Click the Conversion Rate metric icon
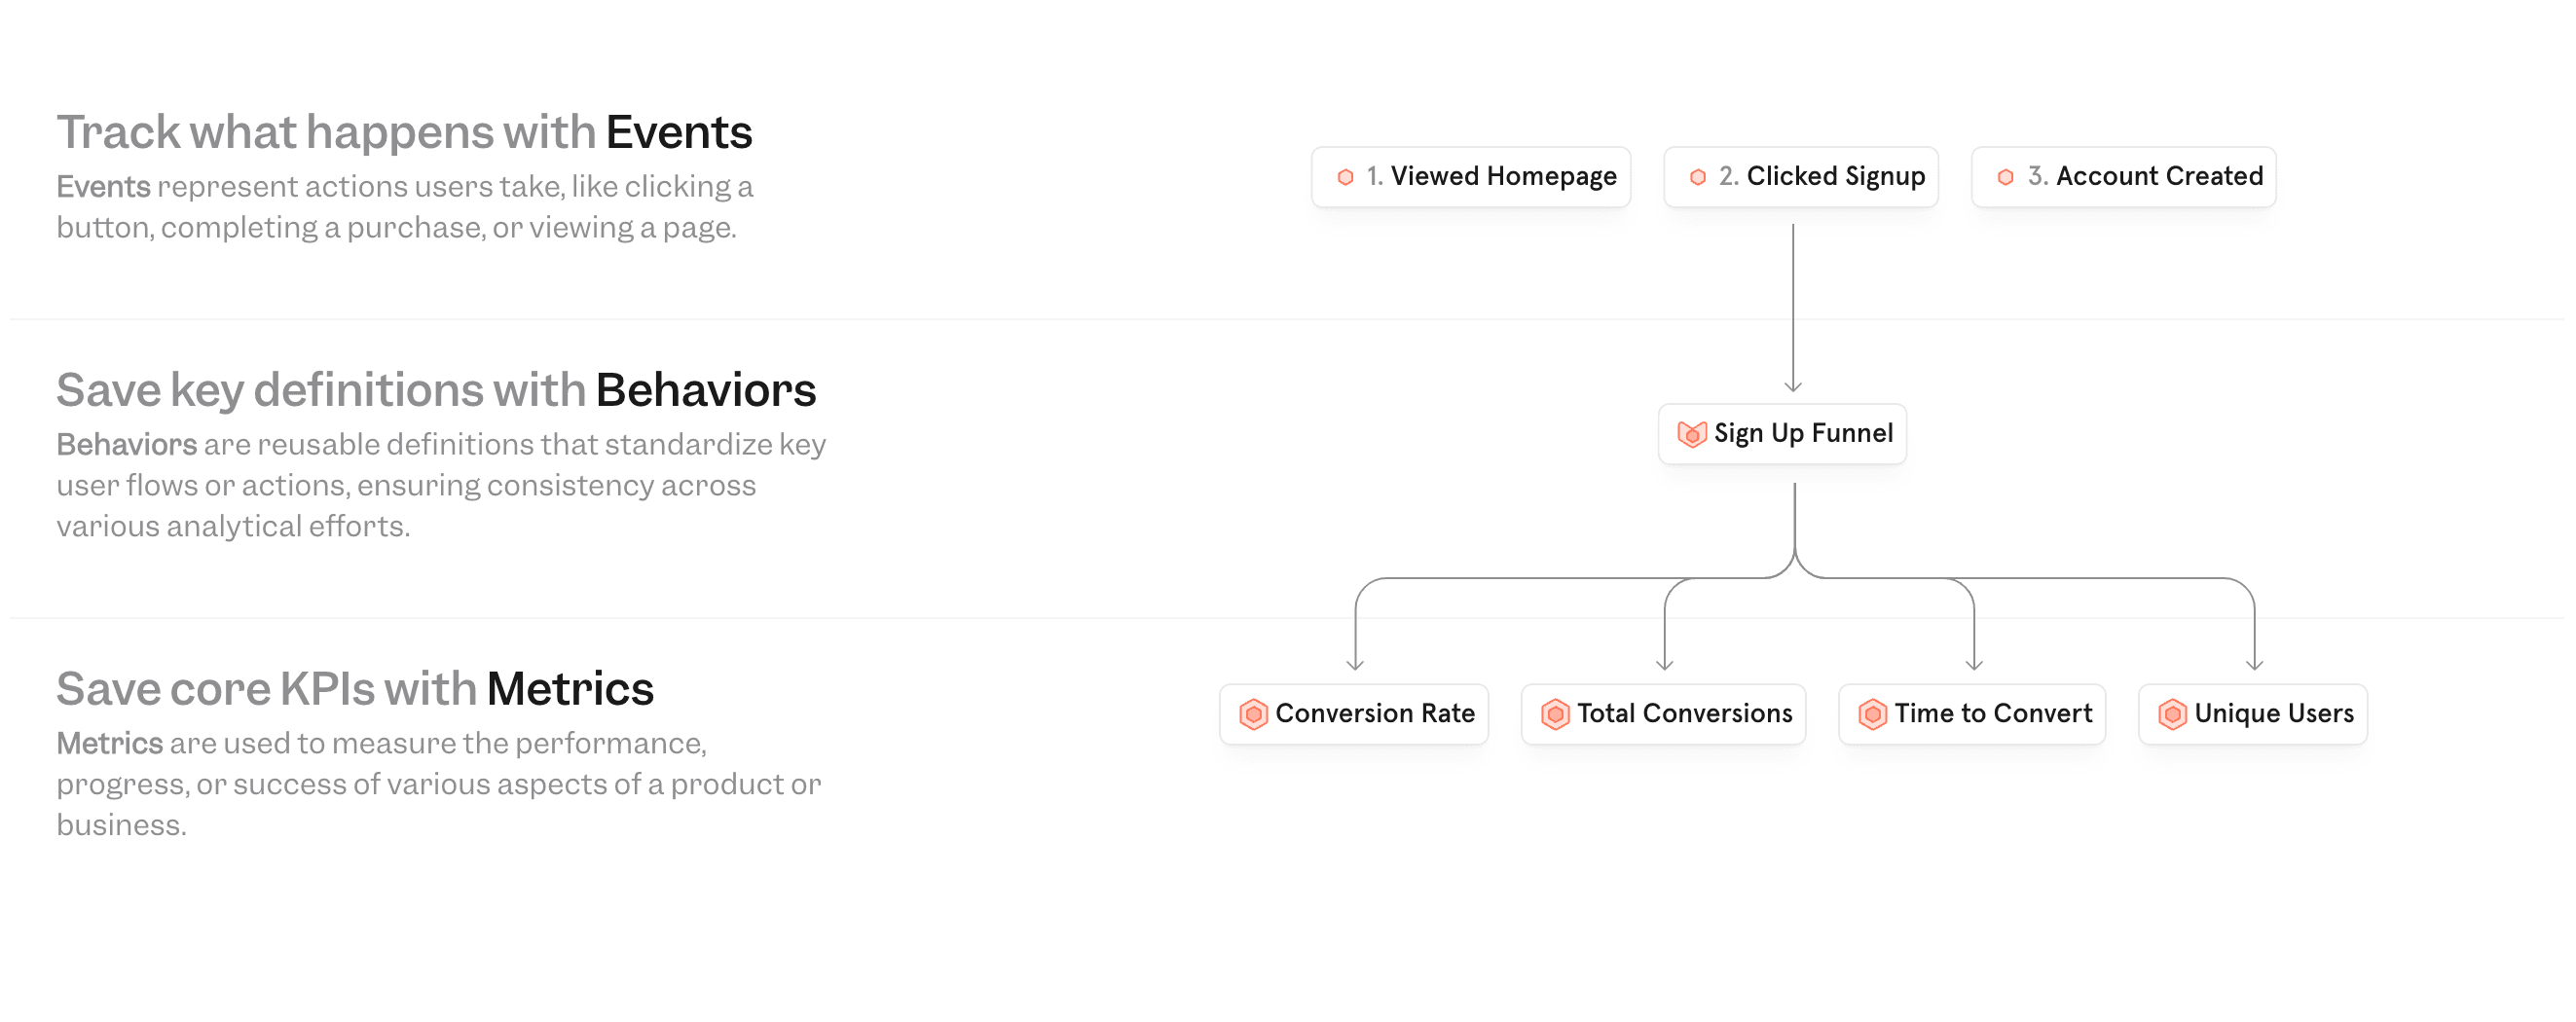2576x1022 pixels. point(1253,714)
